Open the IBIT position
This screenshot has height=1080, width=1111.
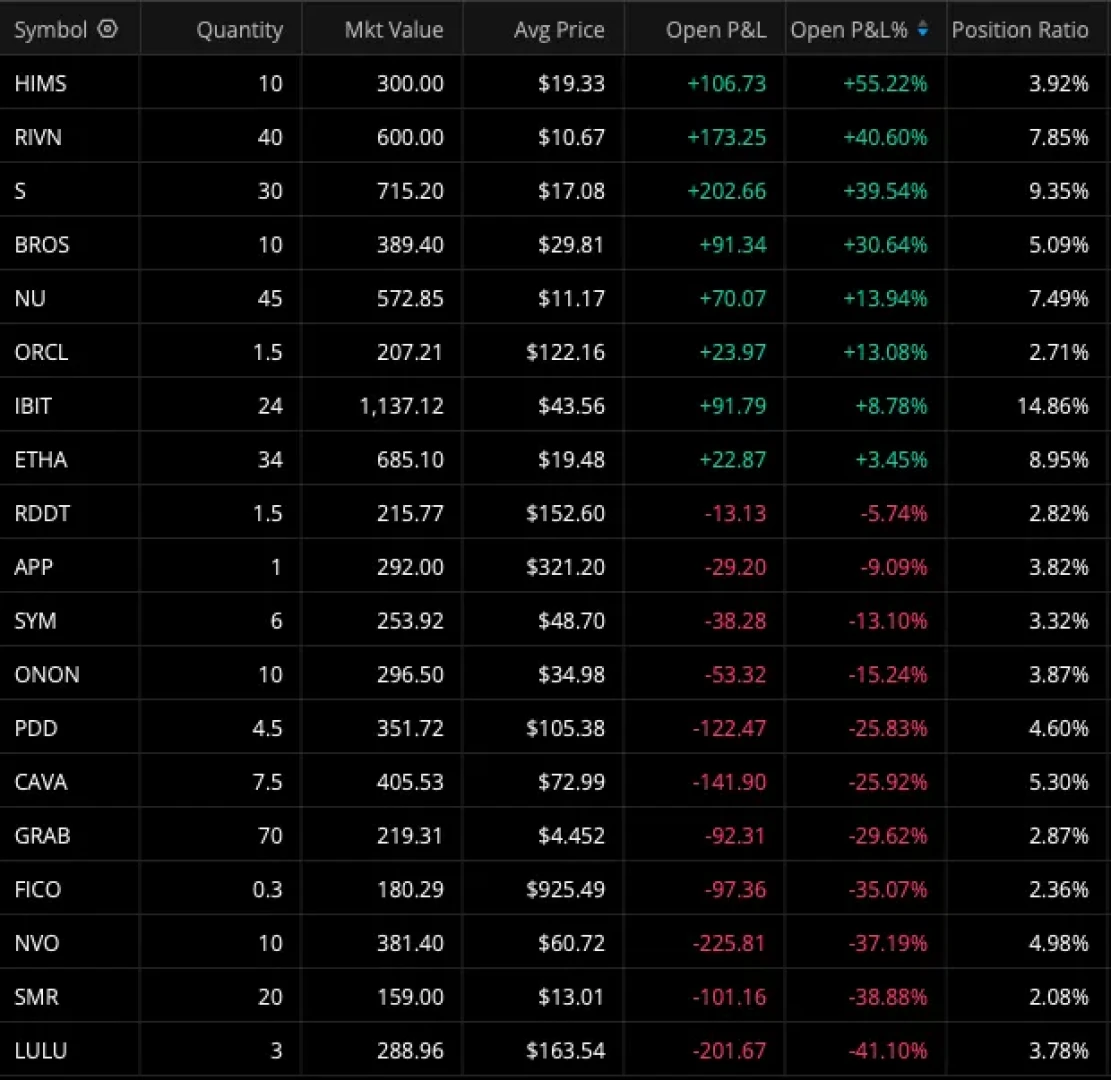tap(33, 406)
